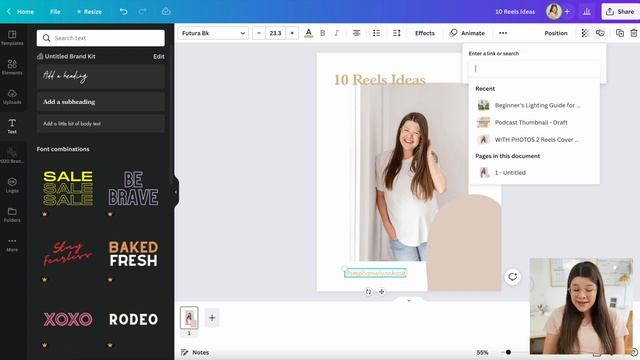Open the Effects panel
This screenshot has height=360, width=640.
coord(425,33)
